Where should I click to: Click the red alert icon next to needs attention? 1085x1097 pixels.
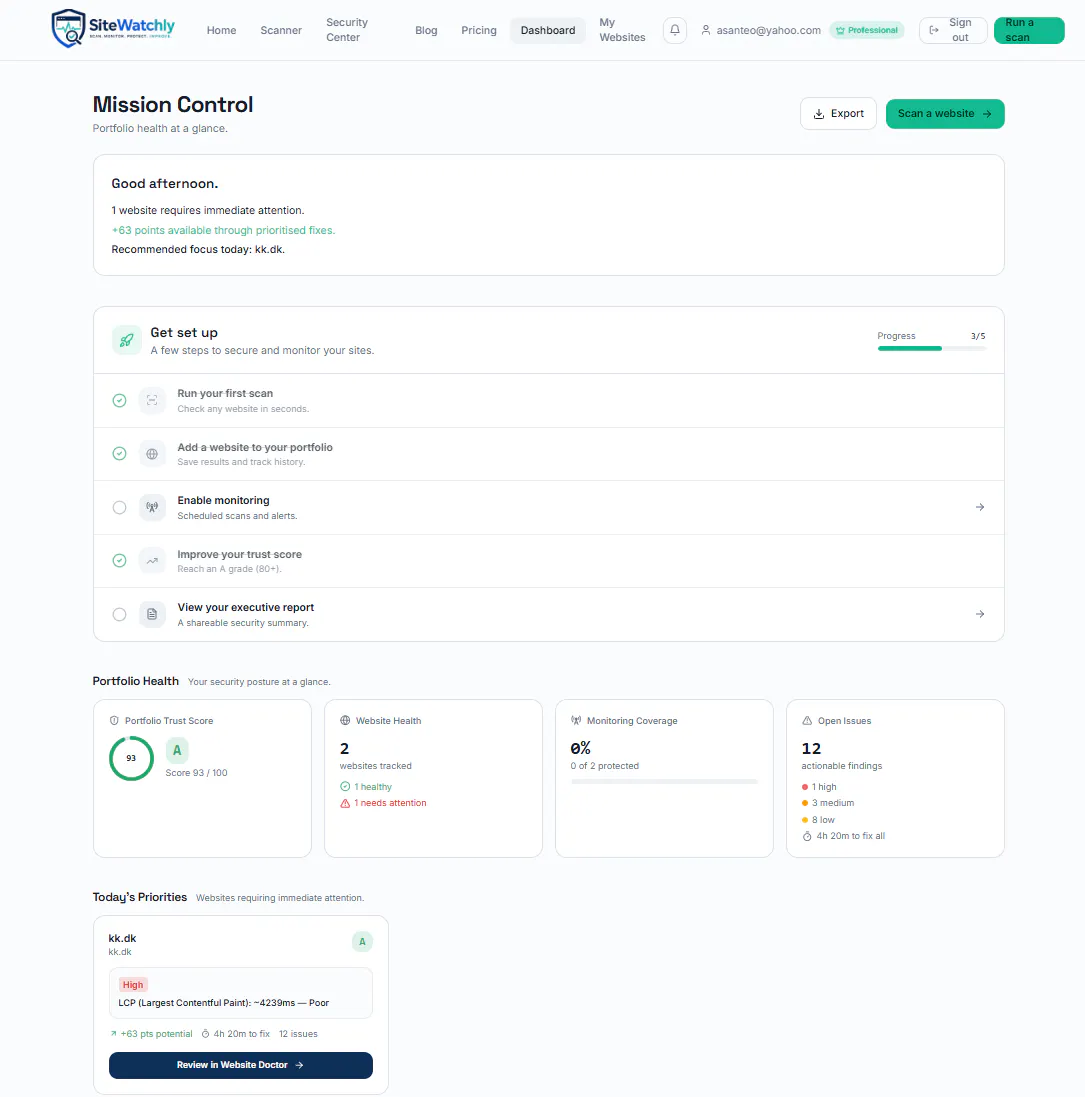click(345, 803)
